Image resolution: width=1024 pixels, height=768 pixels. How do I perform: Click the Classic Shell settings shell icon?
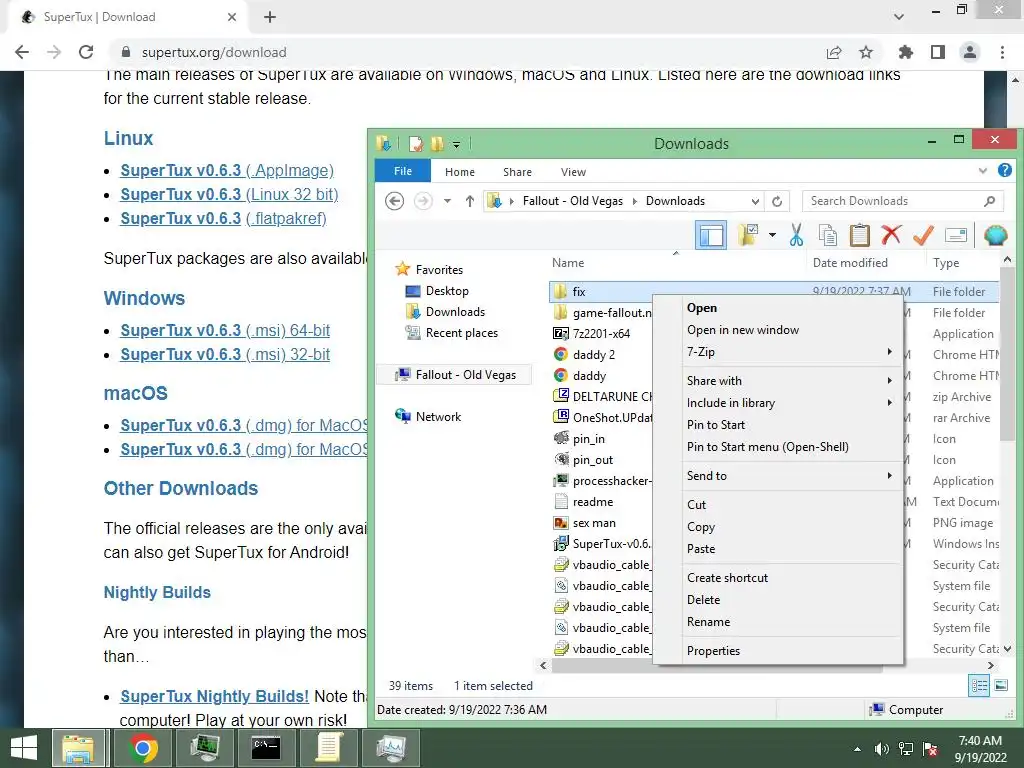pos(996,235)
